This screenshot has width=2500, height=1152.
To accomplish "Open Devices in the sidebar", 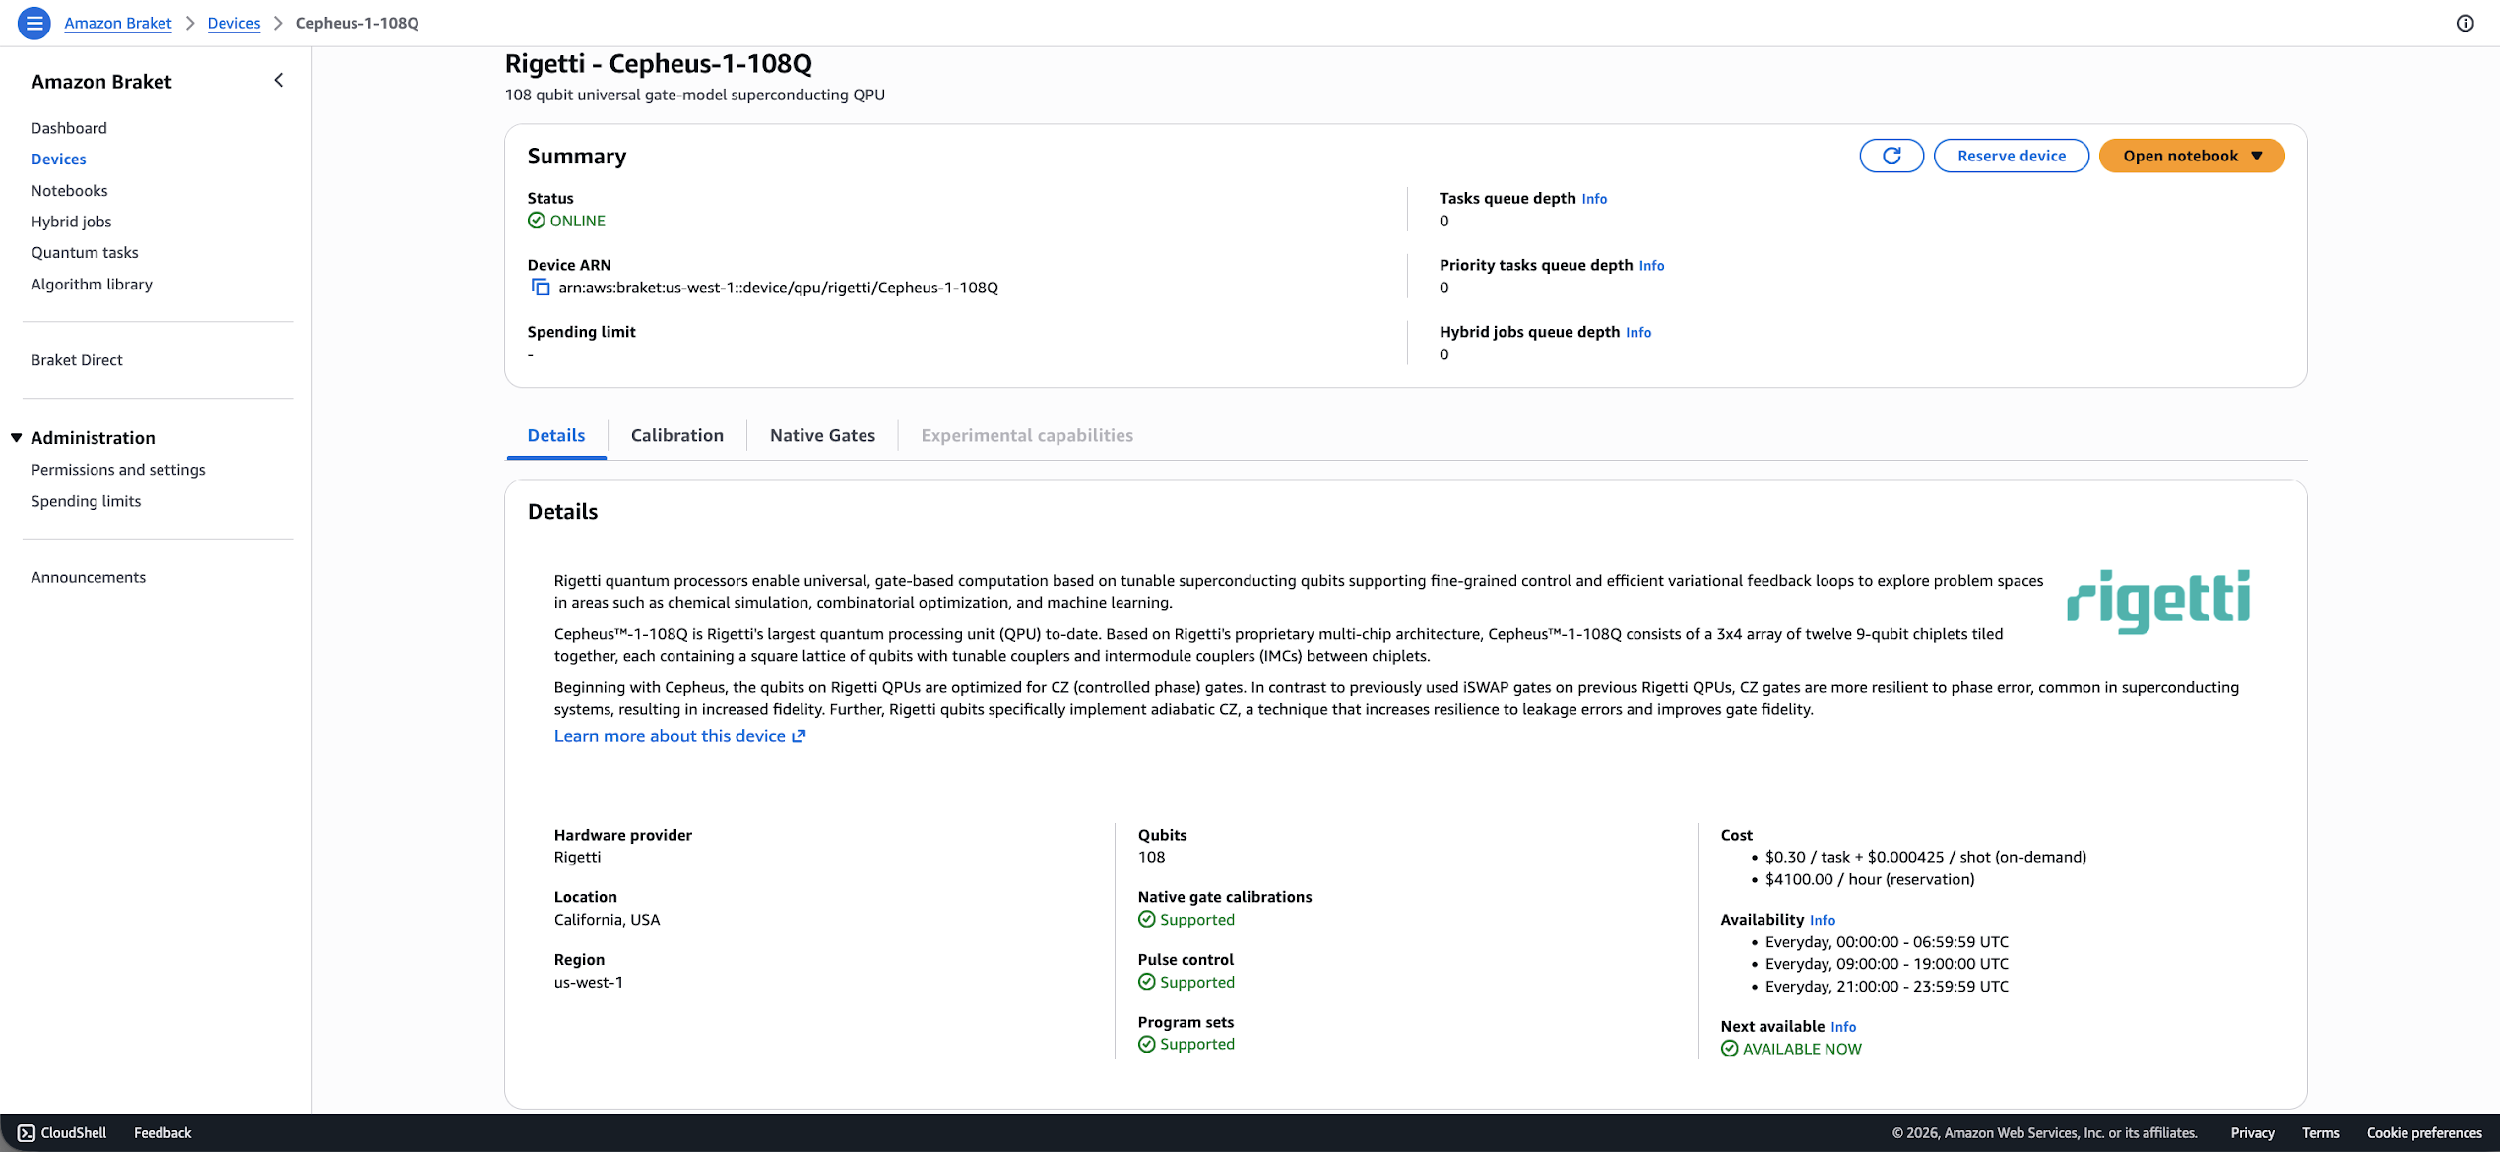I will 59,159.
